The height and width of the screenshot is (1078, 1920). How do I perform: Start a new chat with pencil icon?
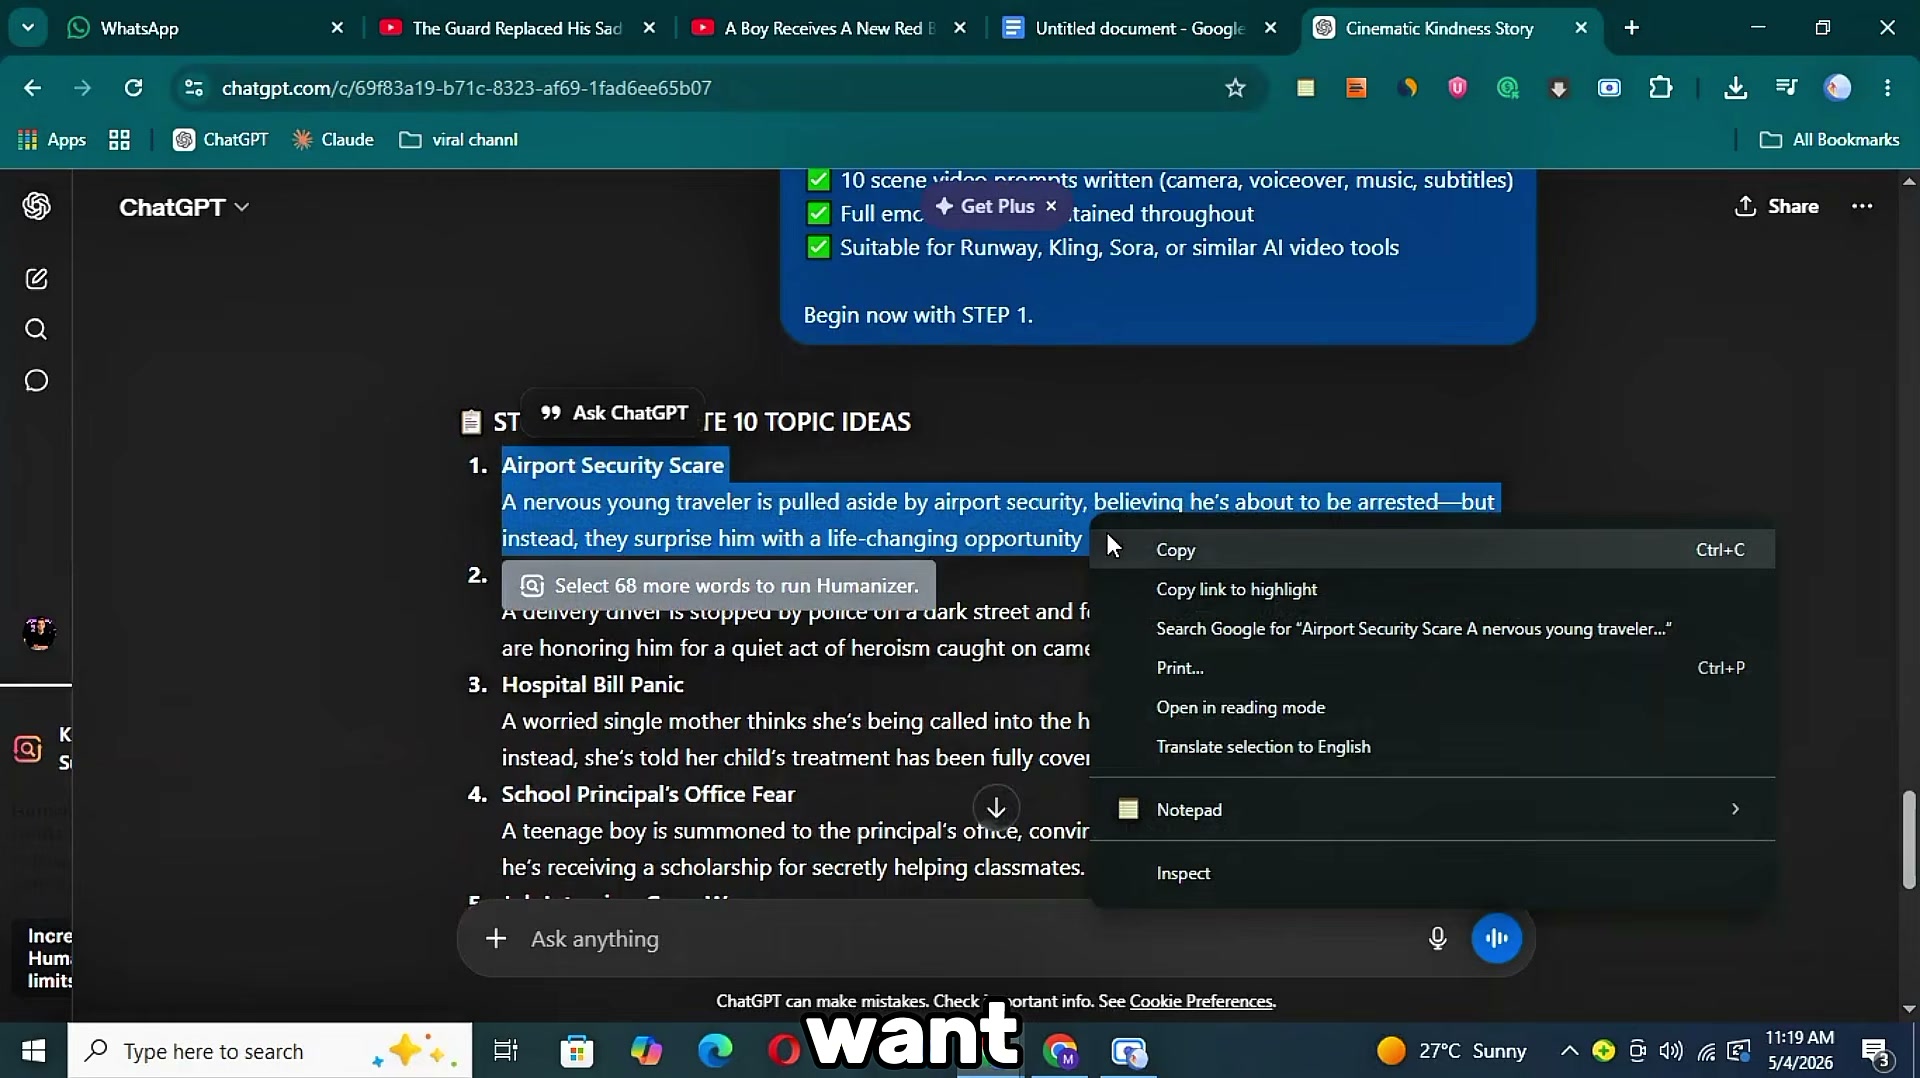[x=37, y=279]
